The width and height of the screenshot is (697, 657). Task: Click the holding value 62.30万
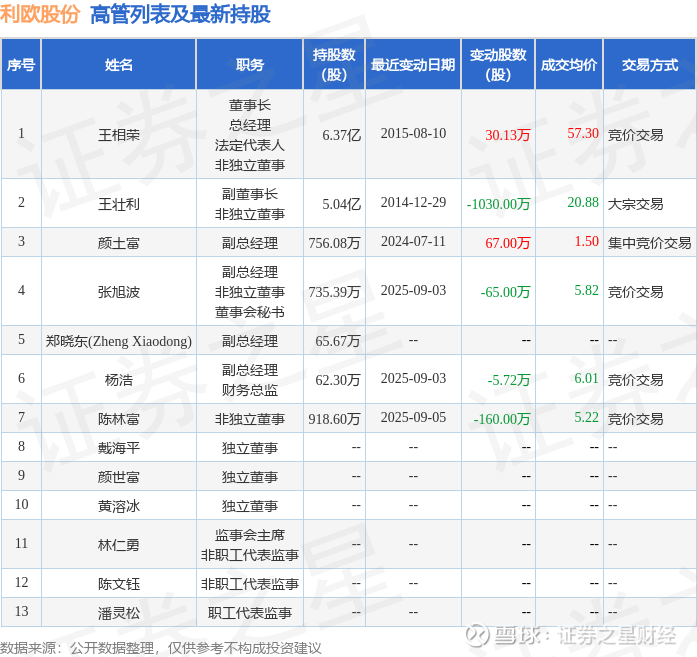[x=338, y=380]
